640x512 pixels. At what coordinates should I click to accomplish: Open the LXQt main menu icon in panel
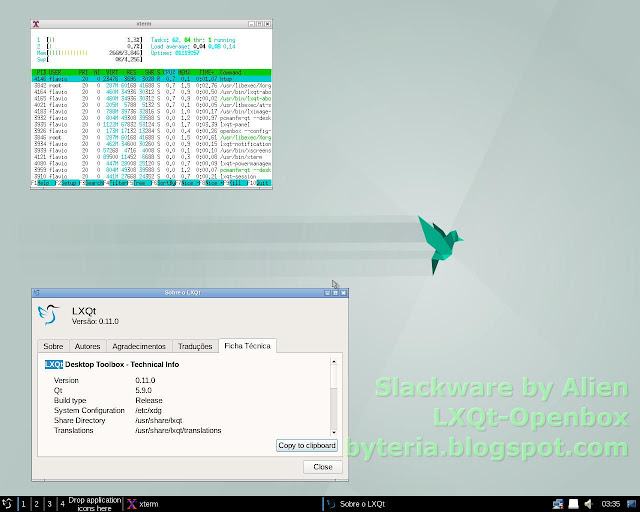pos(7,503)
